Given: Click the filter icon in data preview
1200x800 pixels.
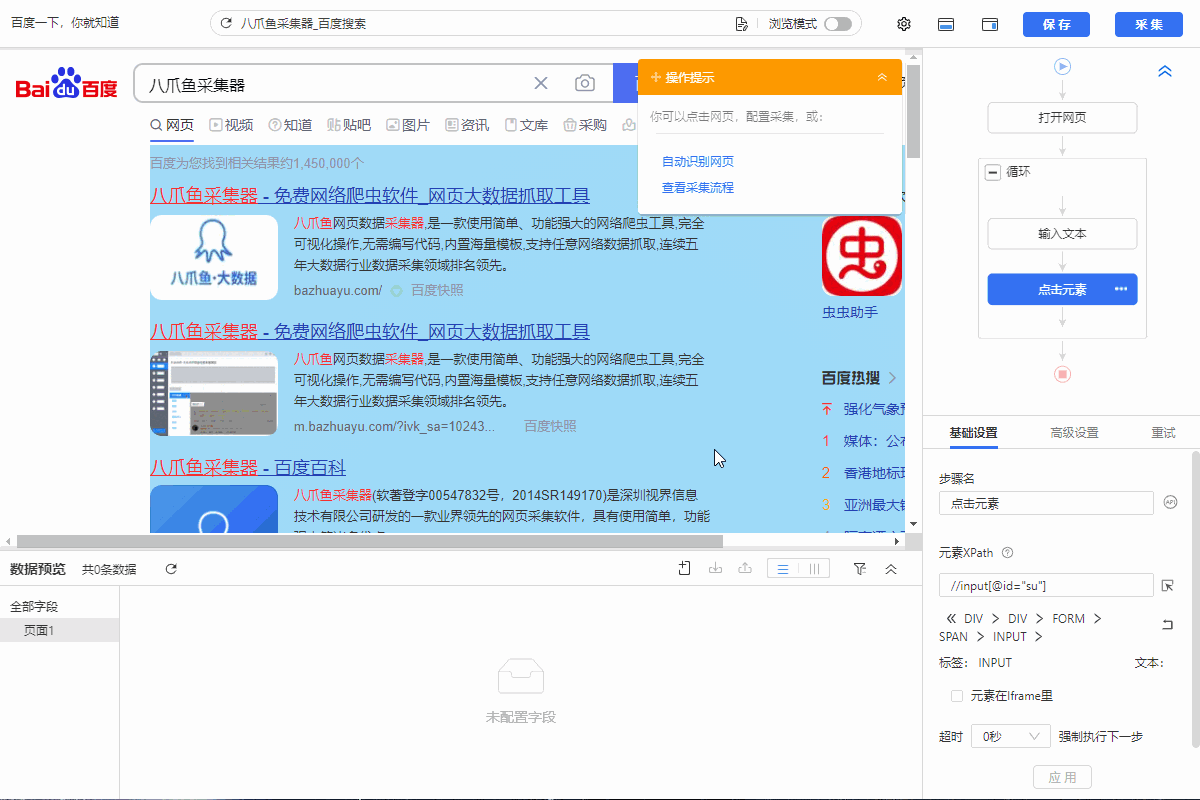Looking at the screenshot, I should tap(860, 569).
